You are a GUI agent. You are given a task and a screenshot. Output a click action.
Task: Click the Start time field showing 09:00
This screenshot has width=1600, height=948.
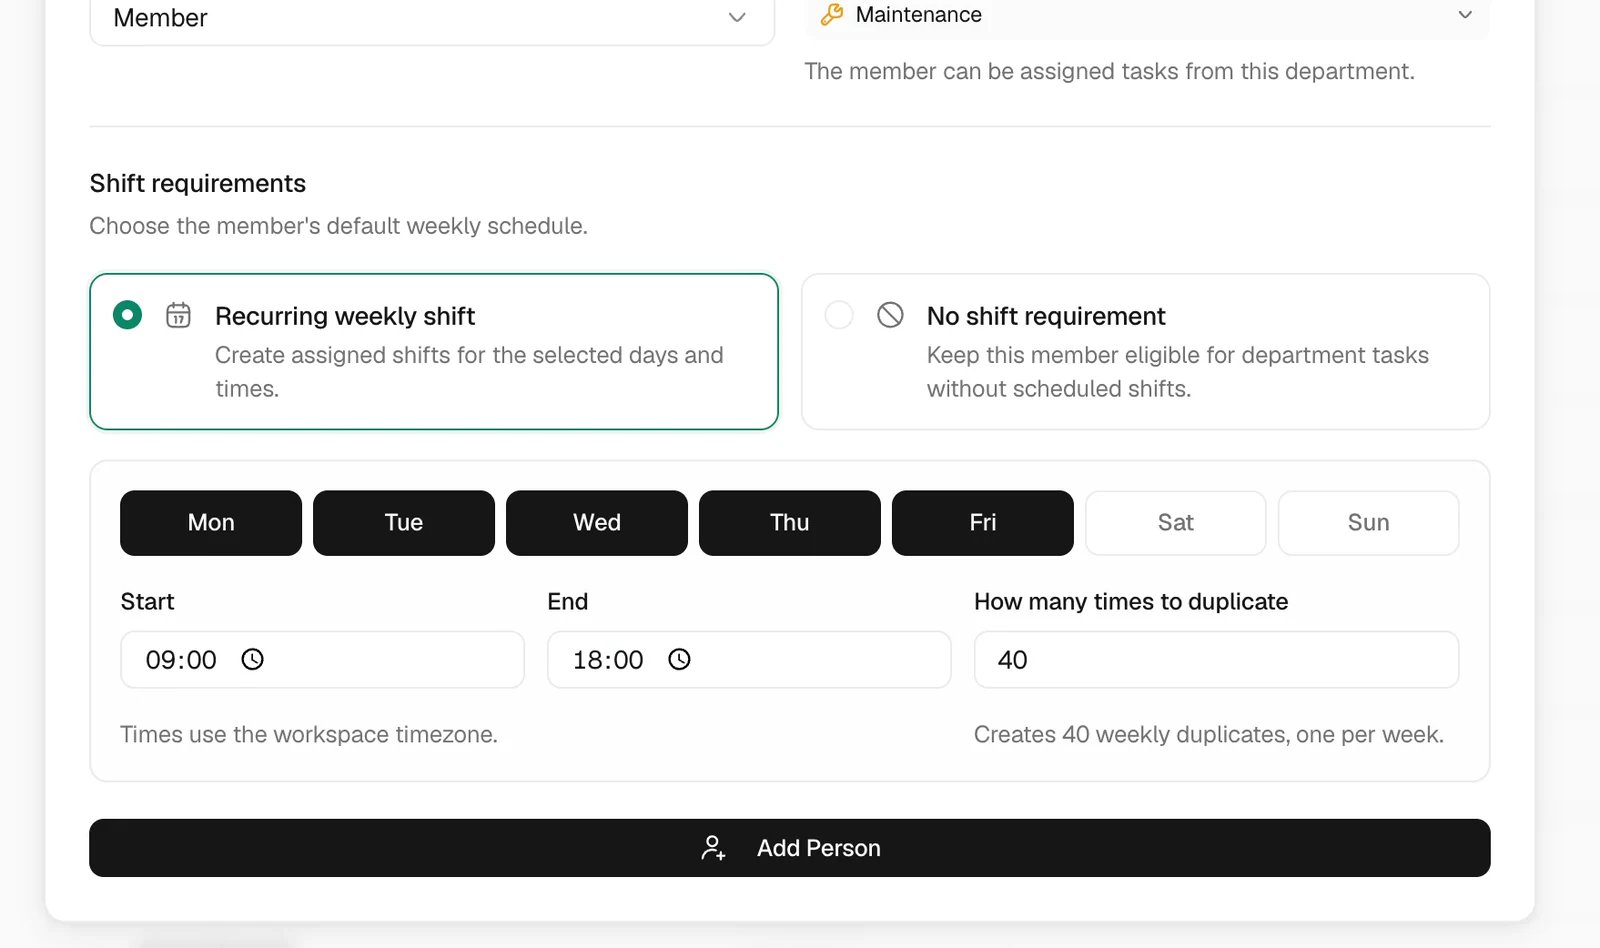click(x=322, y=659)
